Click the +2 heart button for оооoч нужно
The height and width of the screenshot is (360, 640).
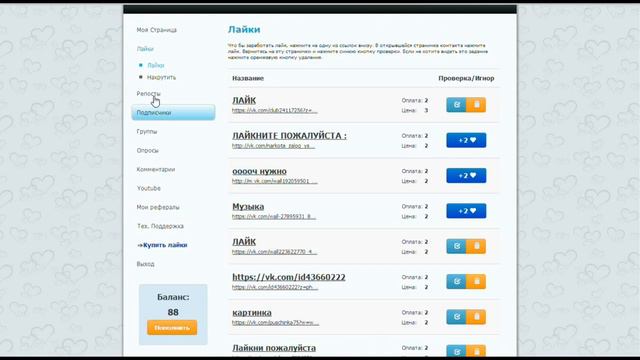[x=466, y=176]
